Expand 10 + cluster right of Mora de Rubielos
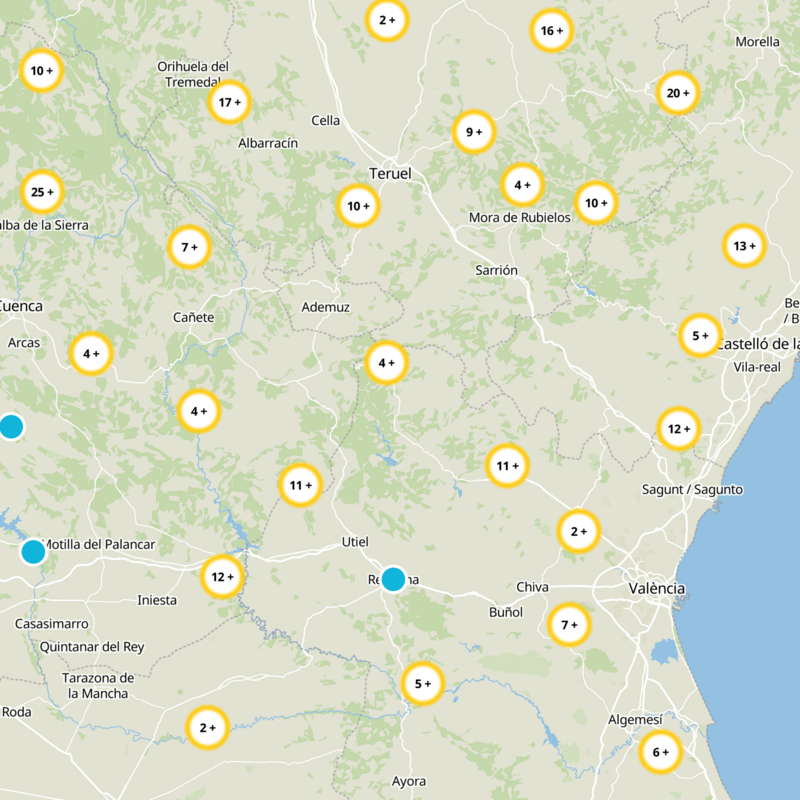This screenshot has height=800, width=800. [x=596, y=203]
